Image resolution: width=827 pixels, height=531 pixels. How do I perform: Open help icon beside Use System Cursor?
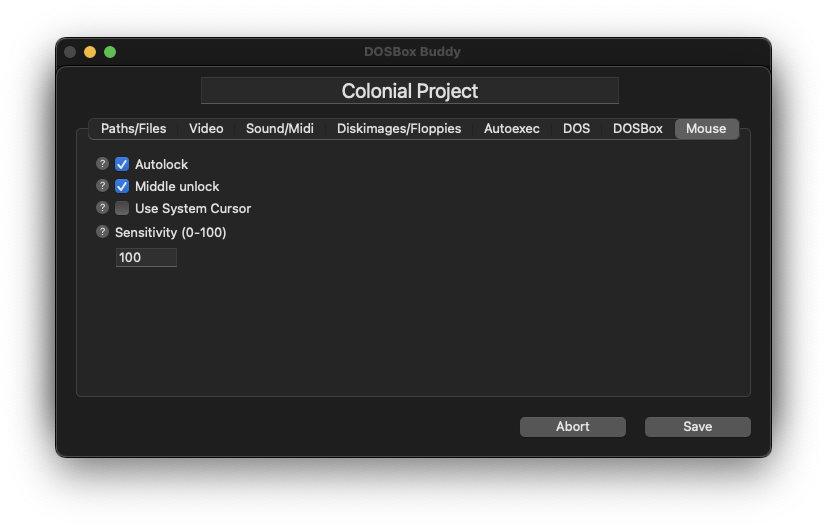pyautogui.click(x=102, y=208)
